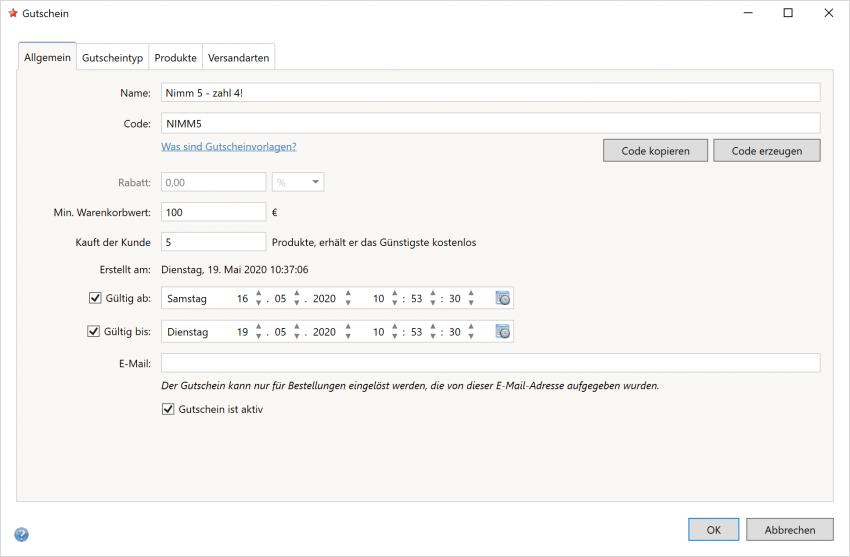Decrease the seconds value in Gültig bis
This screenshot has height=557, width=850.
point(471,337)
